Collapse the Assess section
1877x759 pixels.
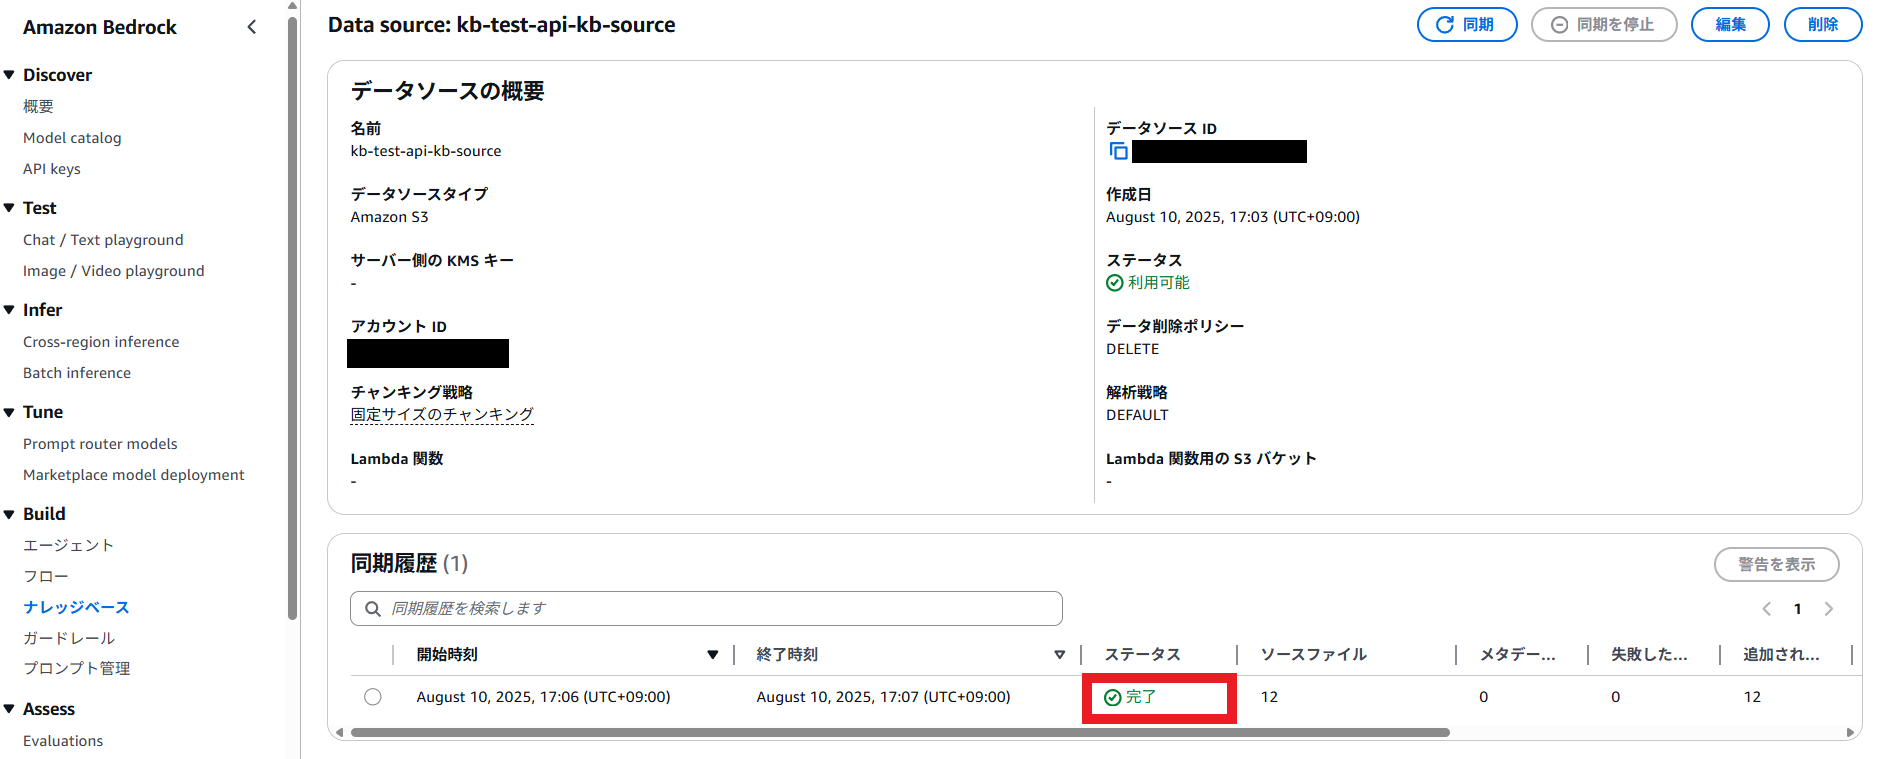[9, 709]
